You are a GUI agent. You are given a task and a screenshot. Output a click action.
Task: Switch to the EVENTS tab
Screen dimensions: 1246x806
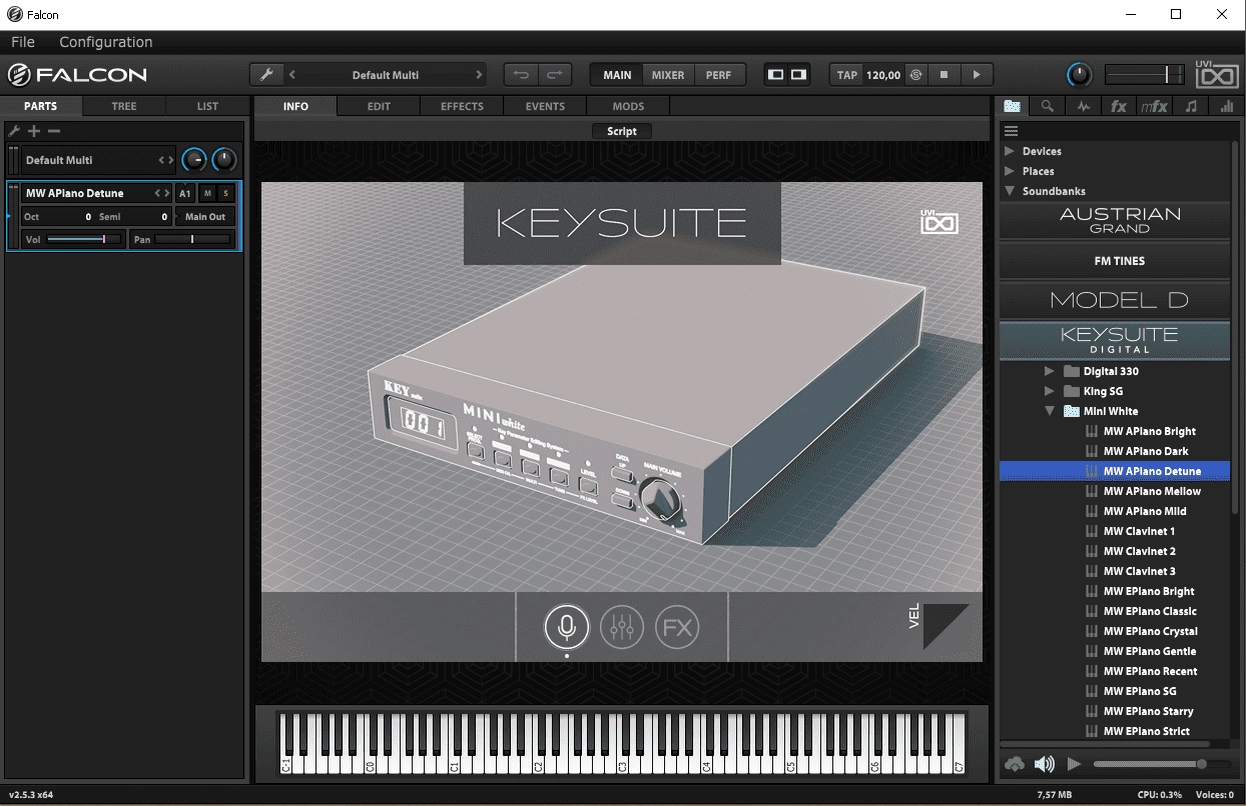[545, 106]
